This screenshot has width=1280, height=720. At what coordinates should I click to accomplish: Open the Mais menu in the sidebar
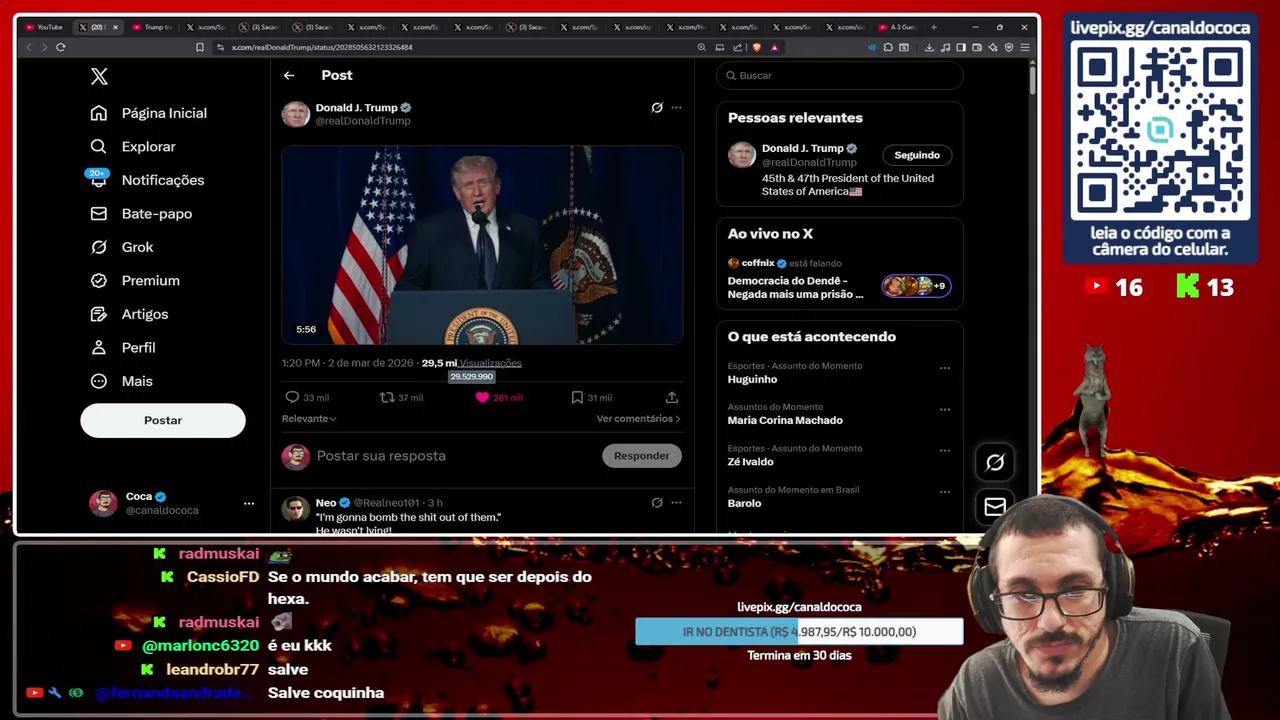pyautogui.click(x=121, y=381)
